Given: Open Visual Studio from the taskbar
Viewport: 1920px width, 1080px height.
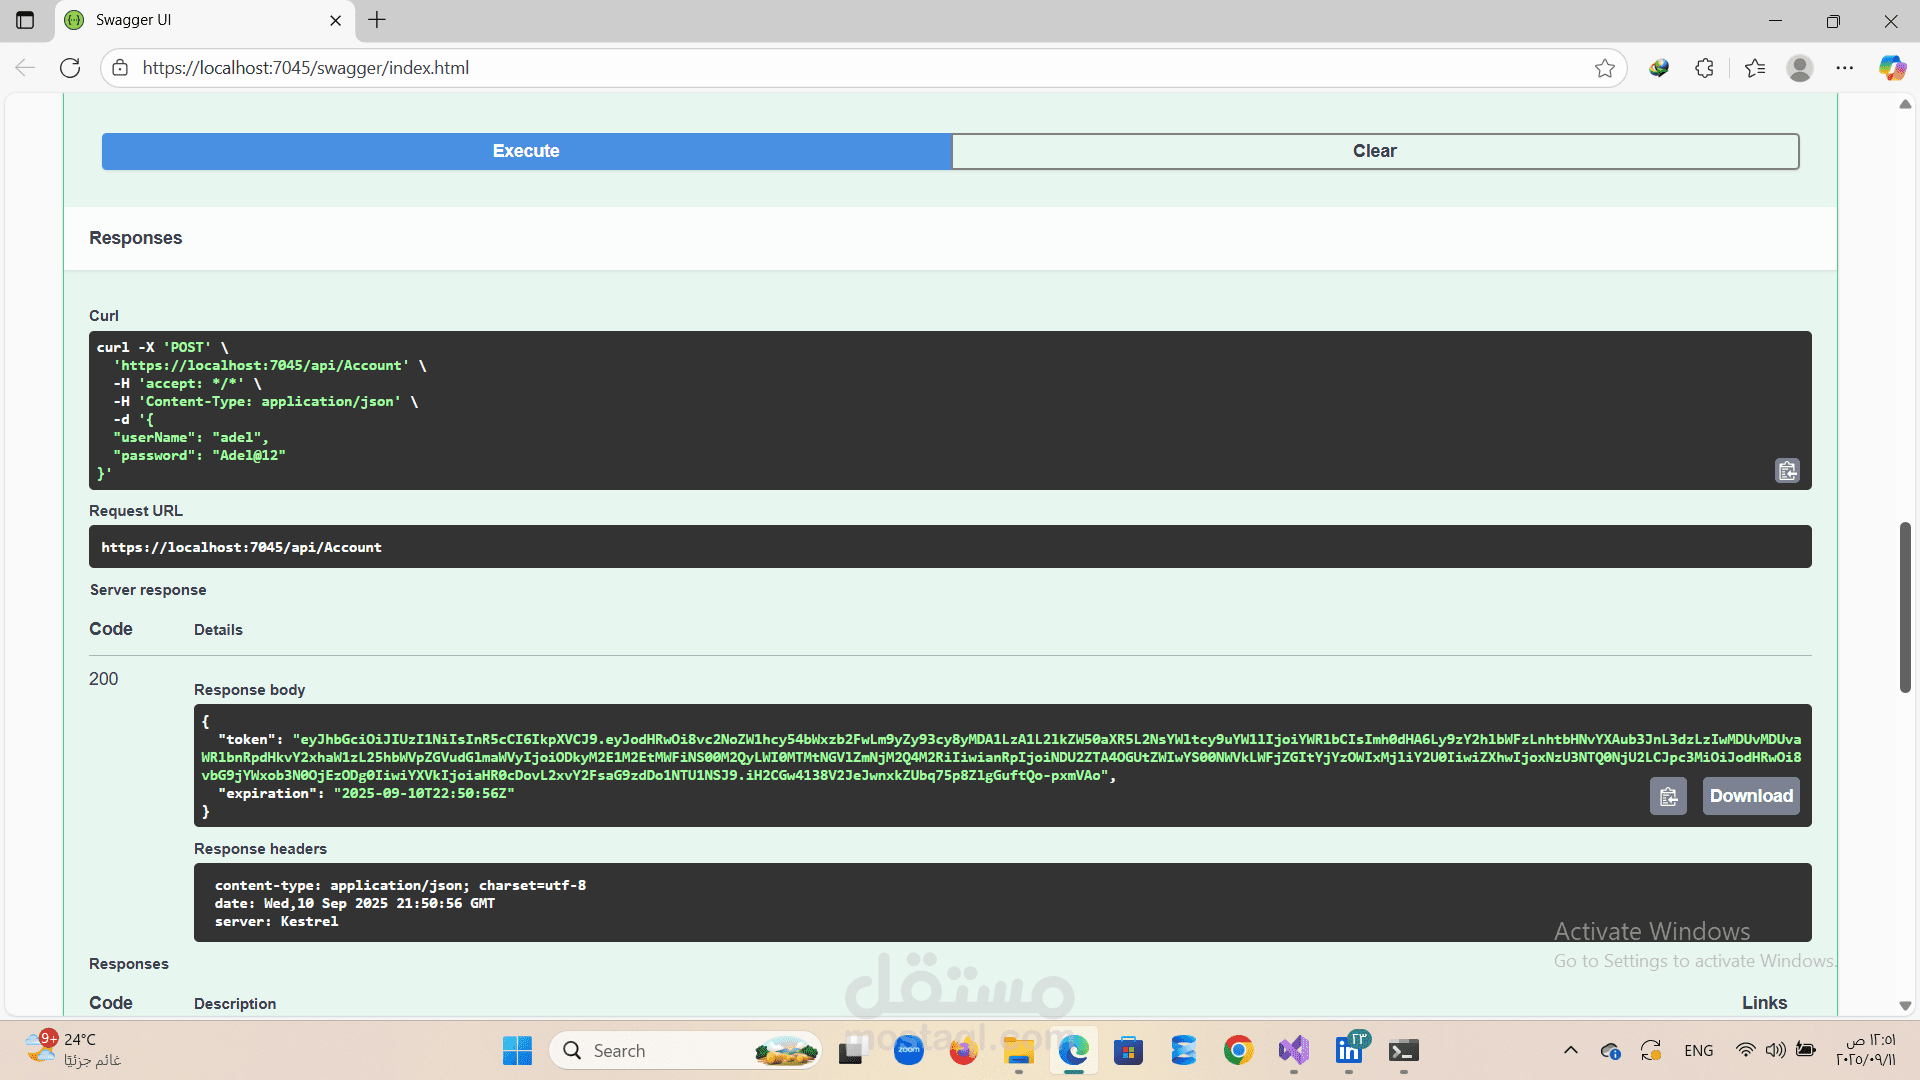Looking at the screenshot, I should pyautogui.click(x=1293, y=1050).
